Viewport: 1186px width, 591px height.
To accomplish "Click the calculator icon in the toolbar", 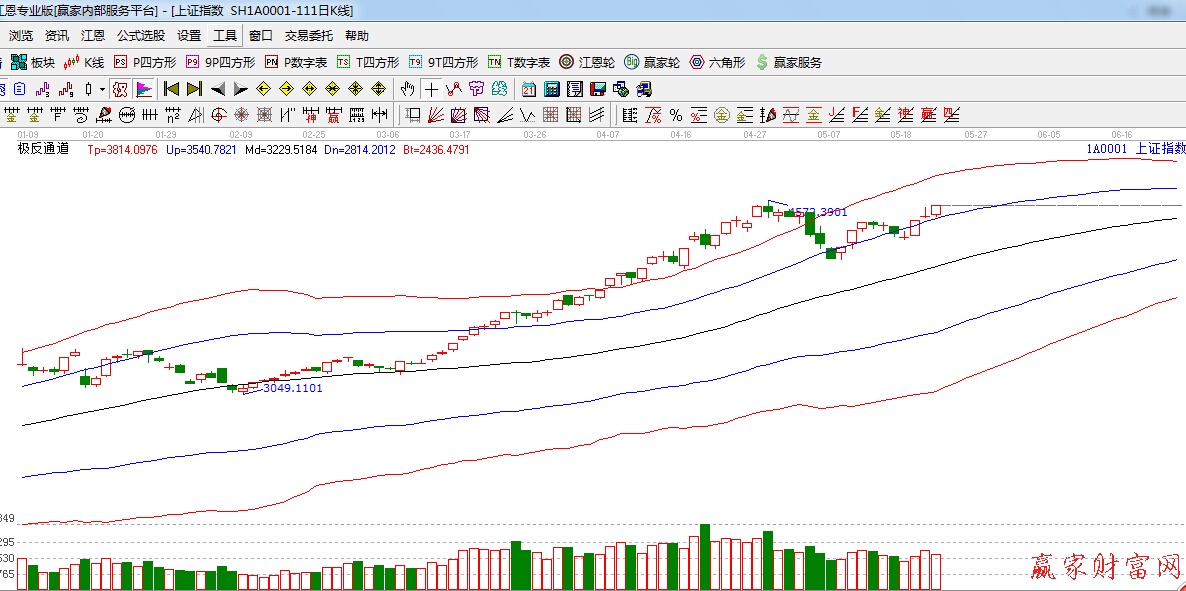I will [551, 89].
